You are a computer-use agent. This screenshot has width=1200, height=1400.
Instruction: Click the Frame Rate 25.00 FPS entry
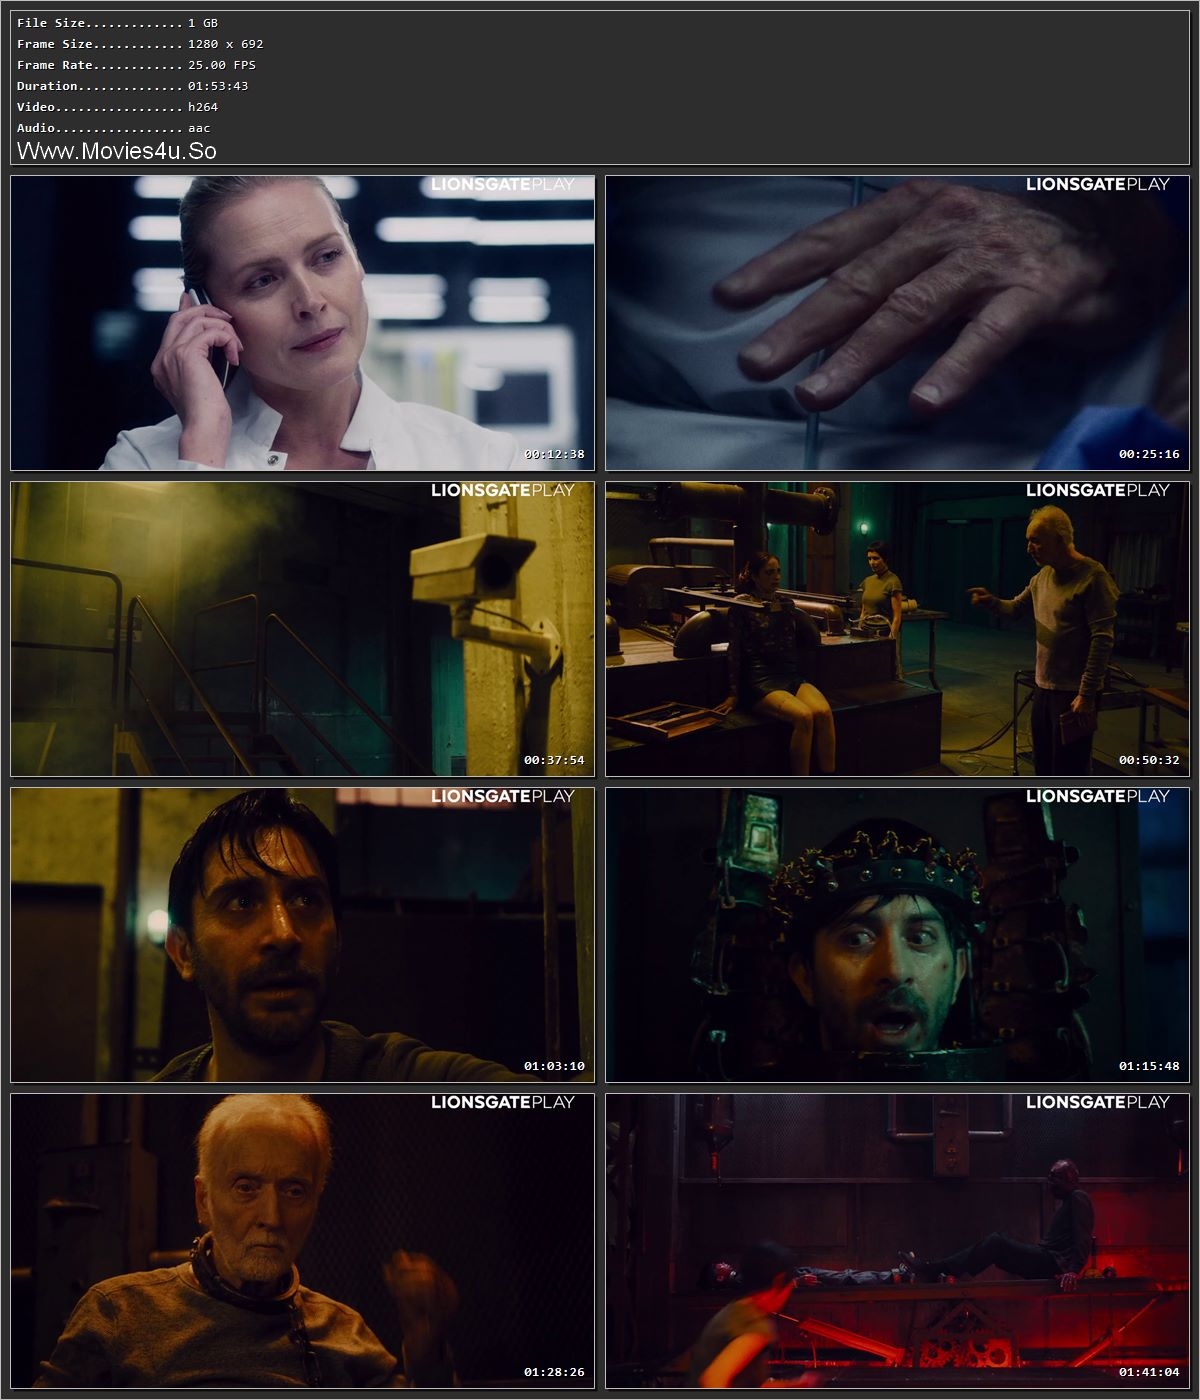click(135, 64)
